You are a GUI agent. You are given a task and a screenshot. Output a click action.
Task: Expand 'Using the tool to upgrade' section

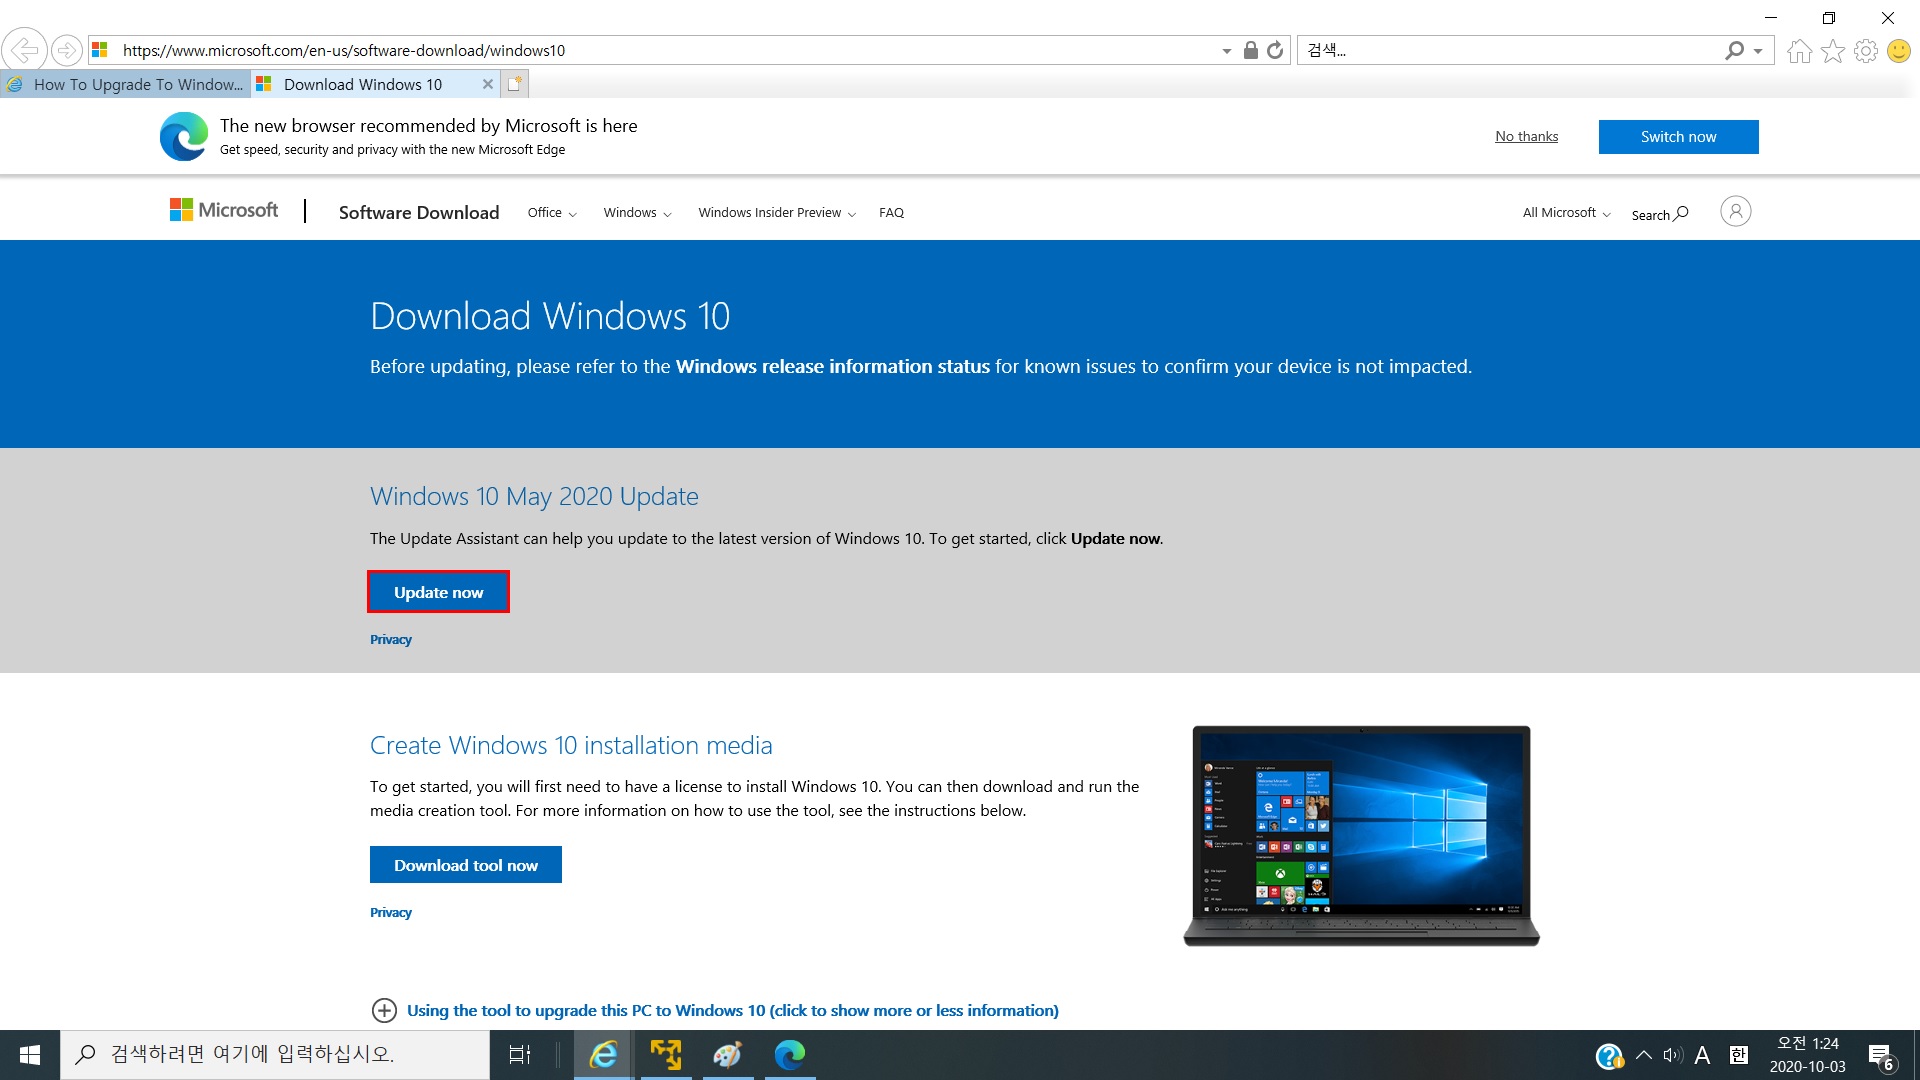pyautogui.click(x=732, y=1010)
